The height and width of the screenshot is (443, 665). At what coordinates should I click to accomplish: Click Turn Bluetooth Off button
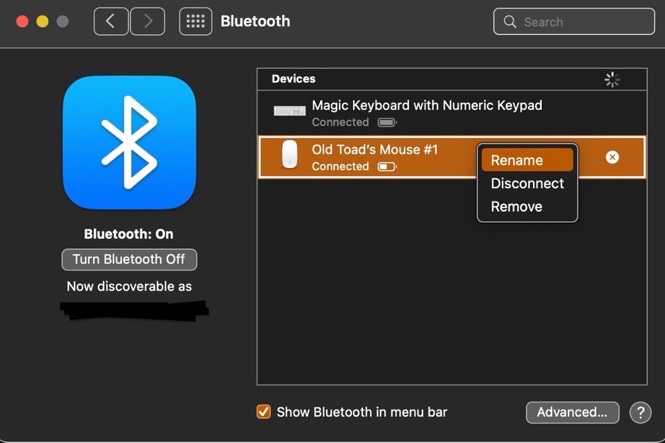coord(129,259)
